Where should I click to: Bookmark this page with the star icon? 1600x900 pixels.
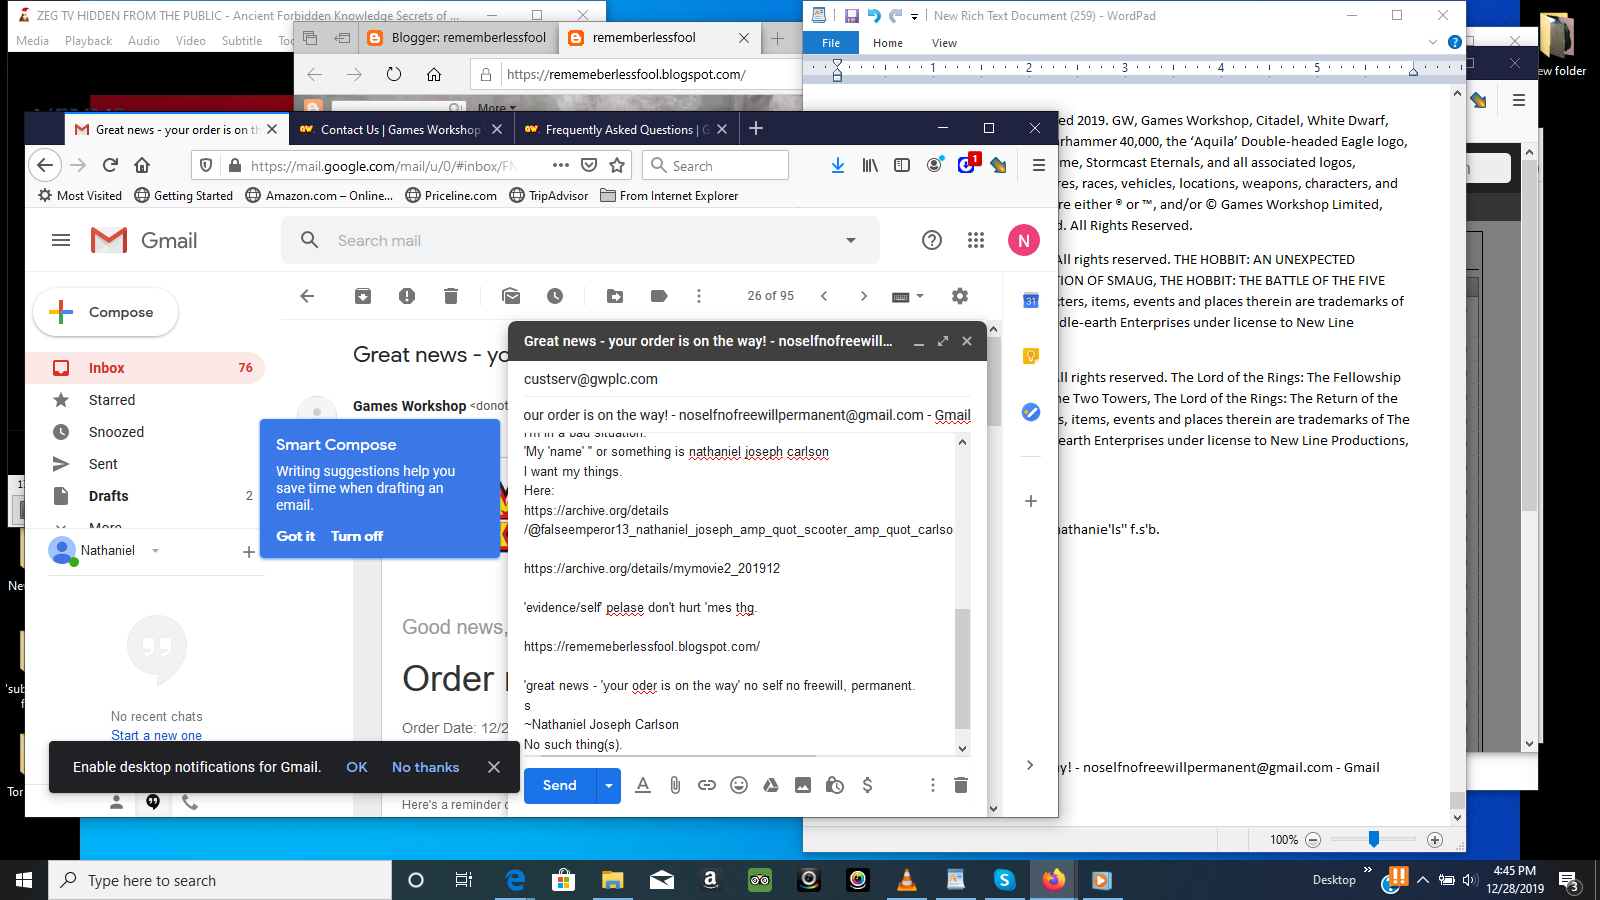click(617, 165)
